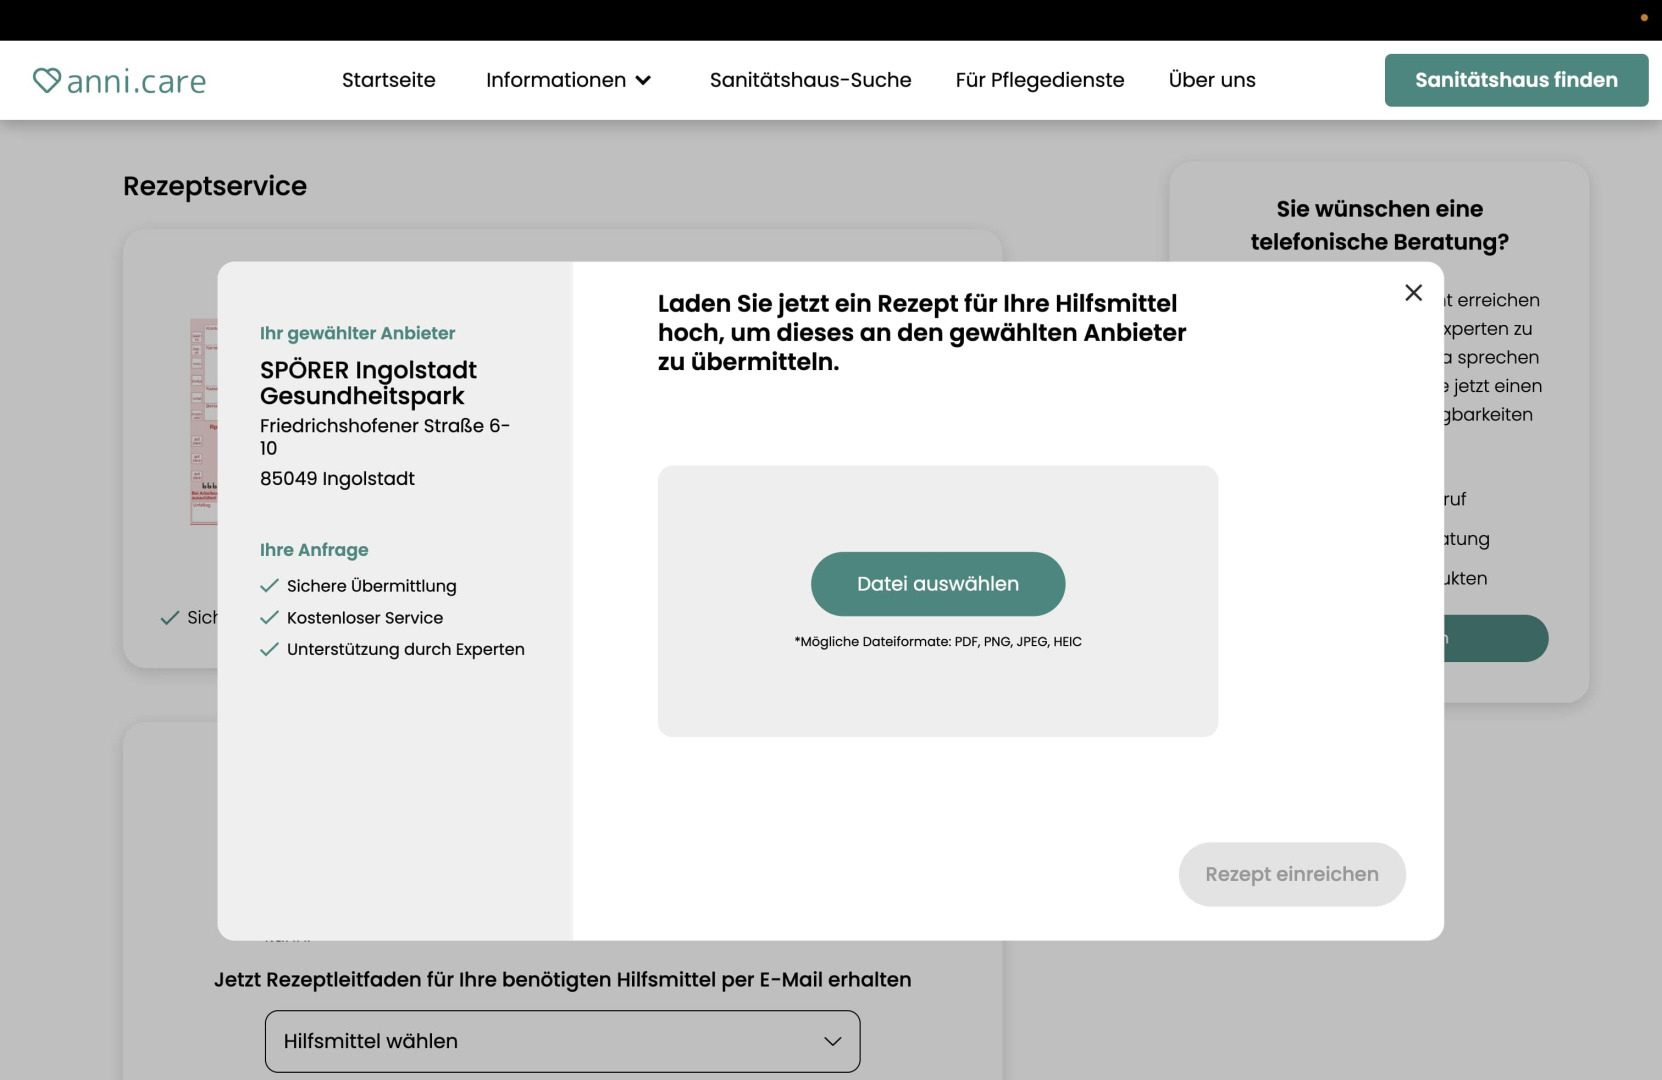Click the address 'Friedrichshofener Straße 6-10'
Image resolution: width=1662 pixels, height=1080 pixels.
tap(385, 437)
